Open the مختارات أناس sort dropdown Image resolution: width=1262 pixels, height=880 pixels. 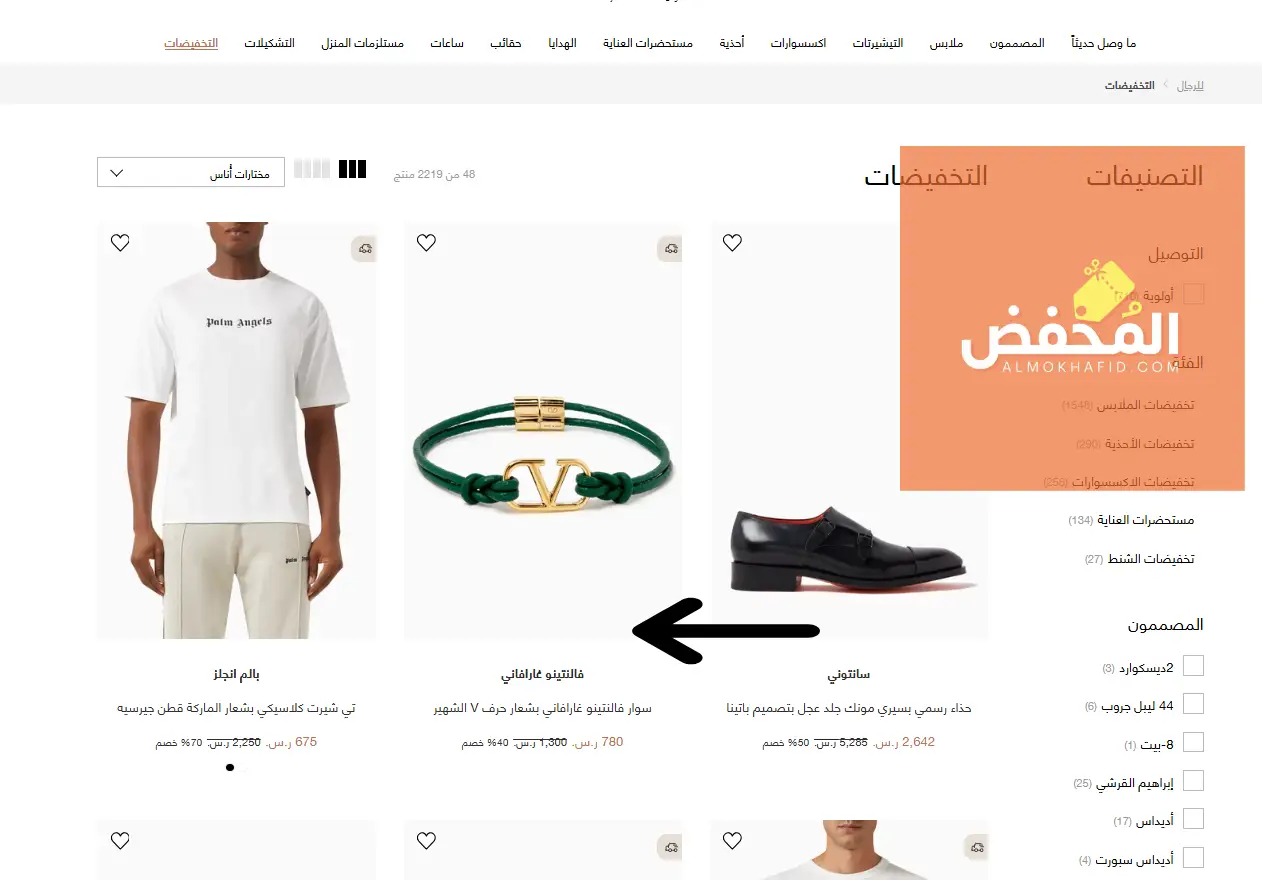coord(191,172)
